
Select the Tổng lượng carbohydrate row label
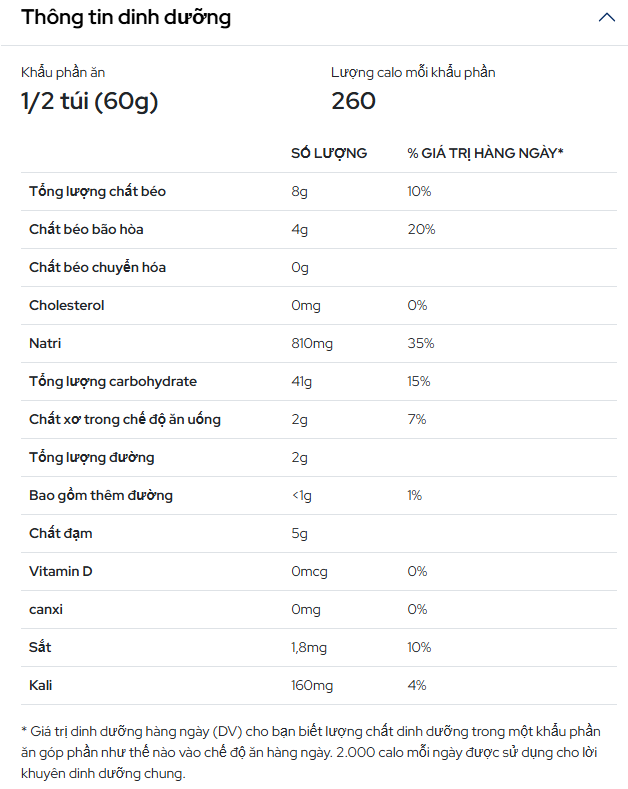113,381
